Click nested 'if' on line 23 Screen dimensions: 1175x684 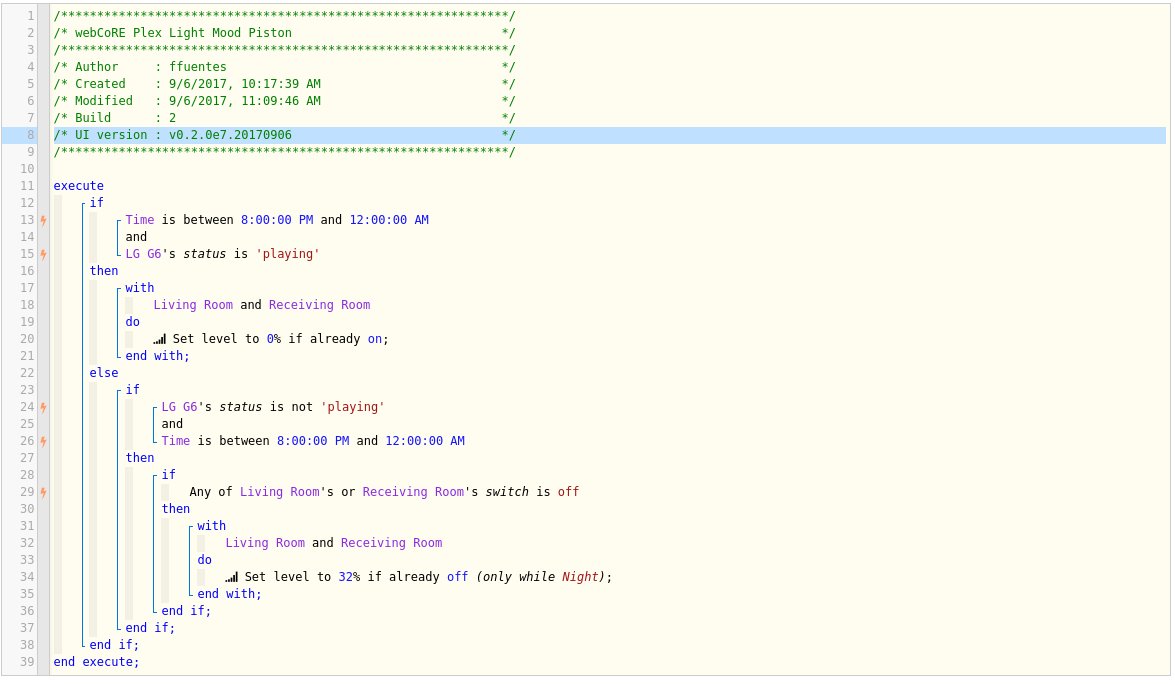click(x=133, y=390)
